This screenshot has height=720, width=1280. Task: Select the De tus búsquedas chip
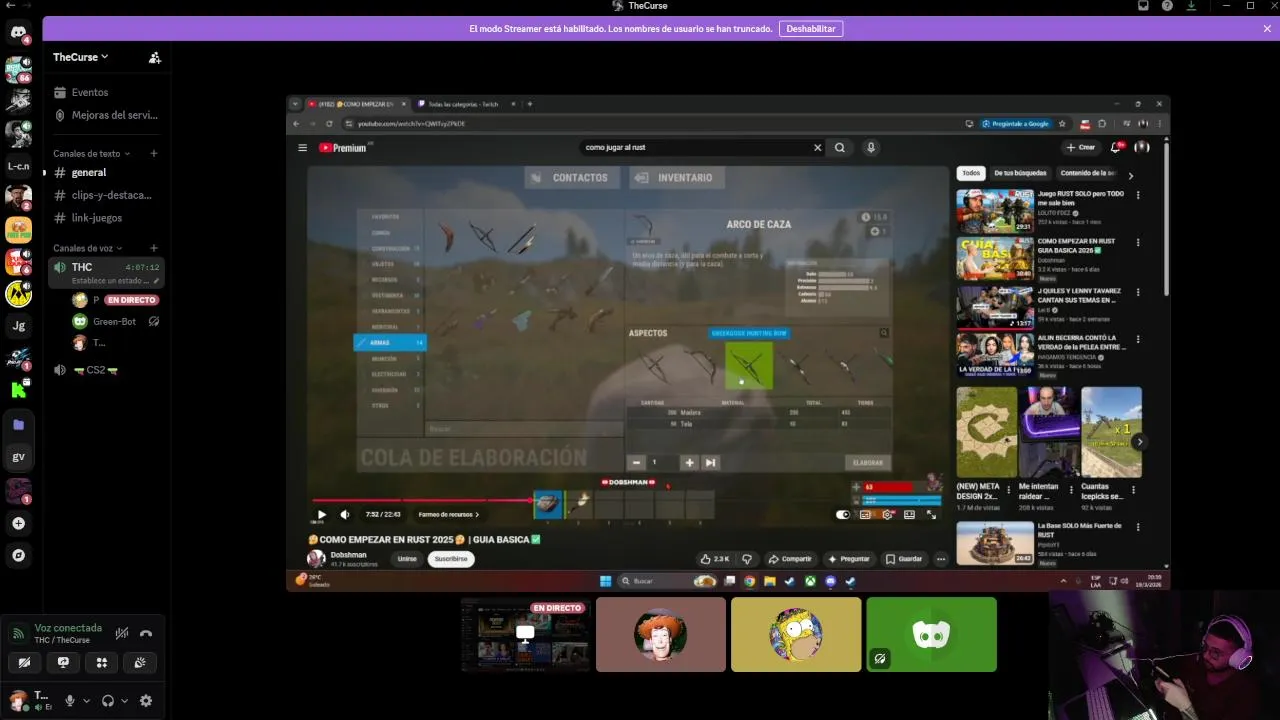1020,173
